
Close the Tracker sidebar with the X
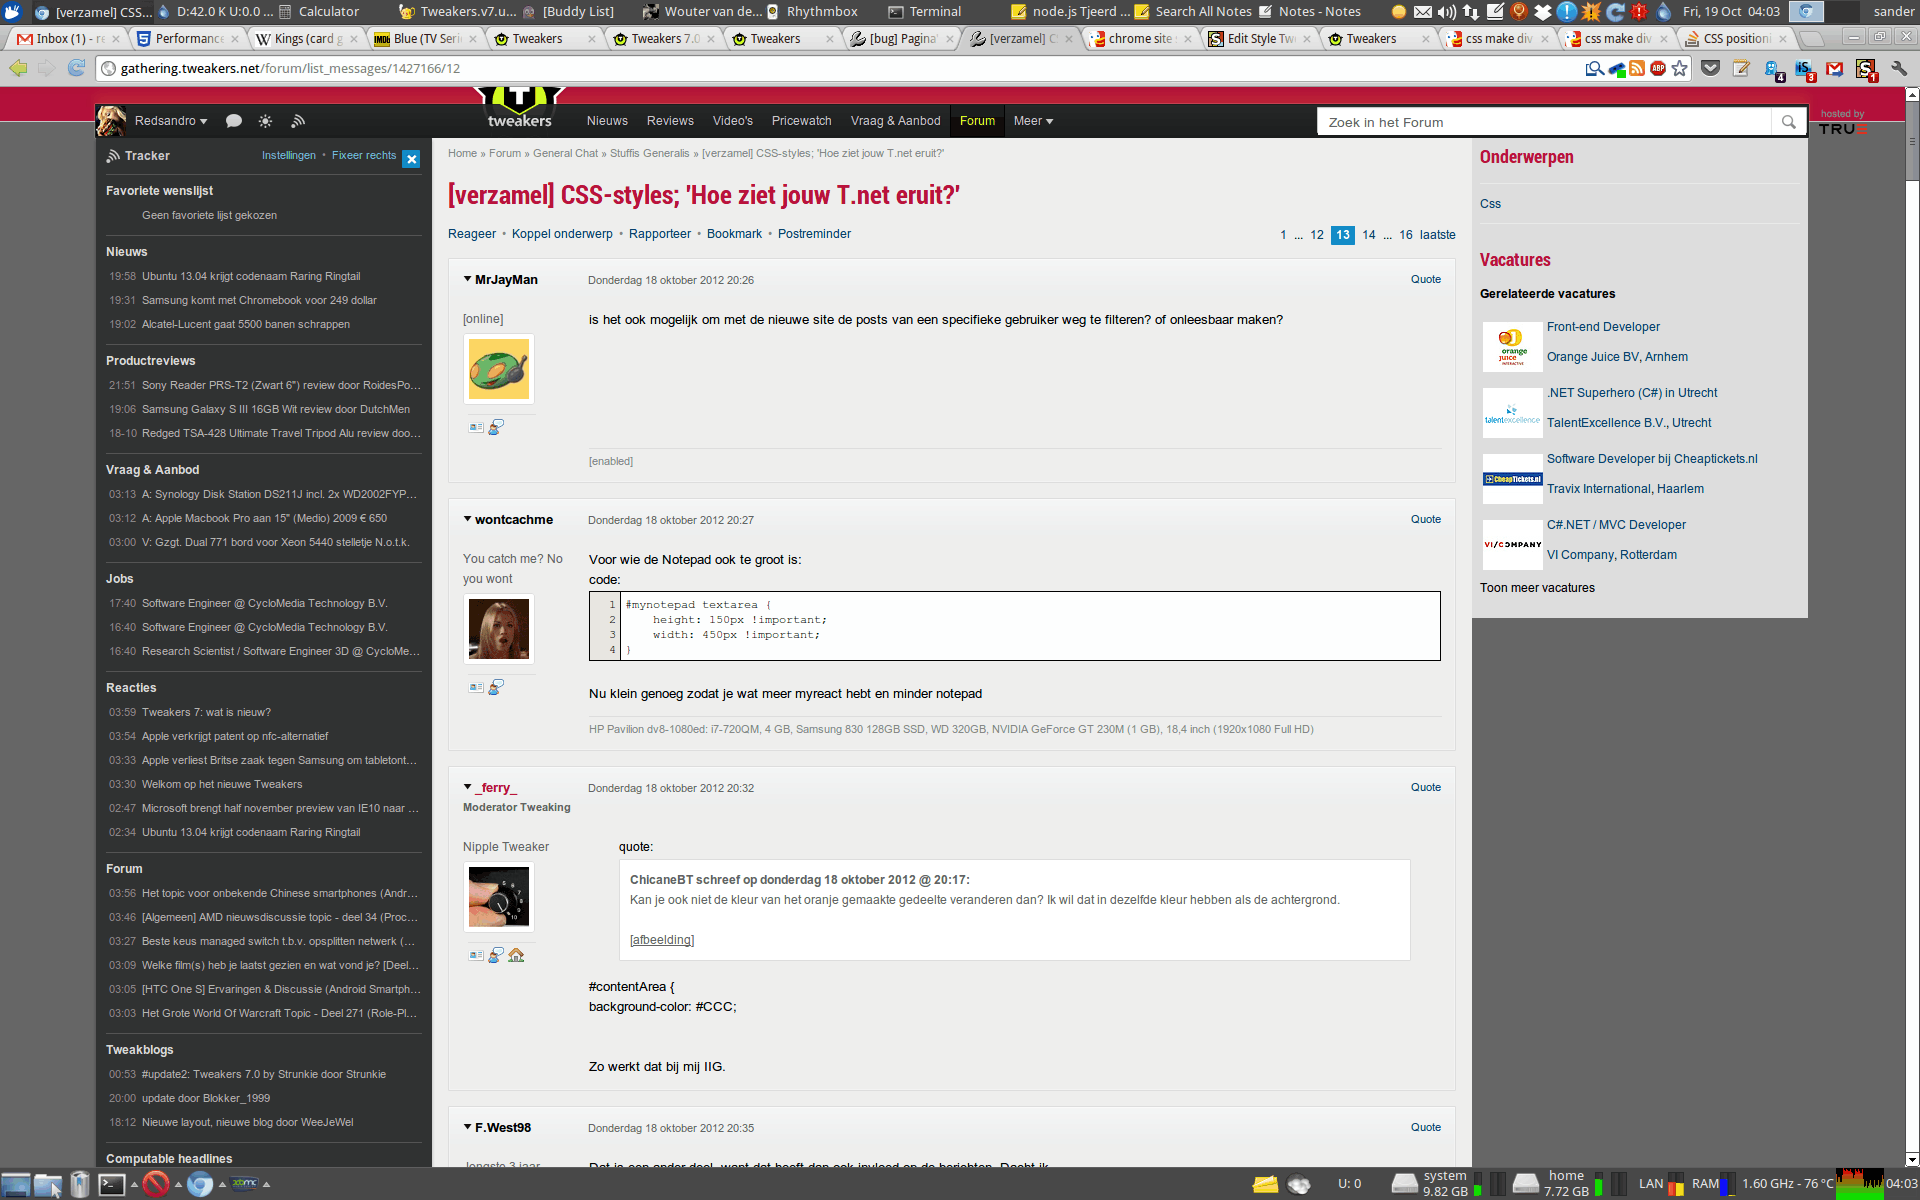click(x=411, y=158)
